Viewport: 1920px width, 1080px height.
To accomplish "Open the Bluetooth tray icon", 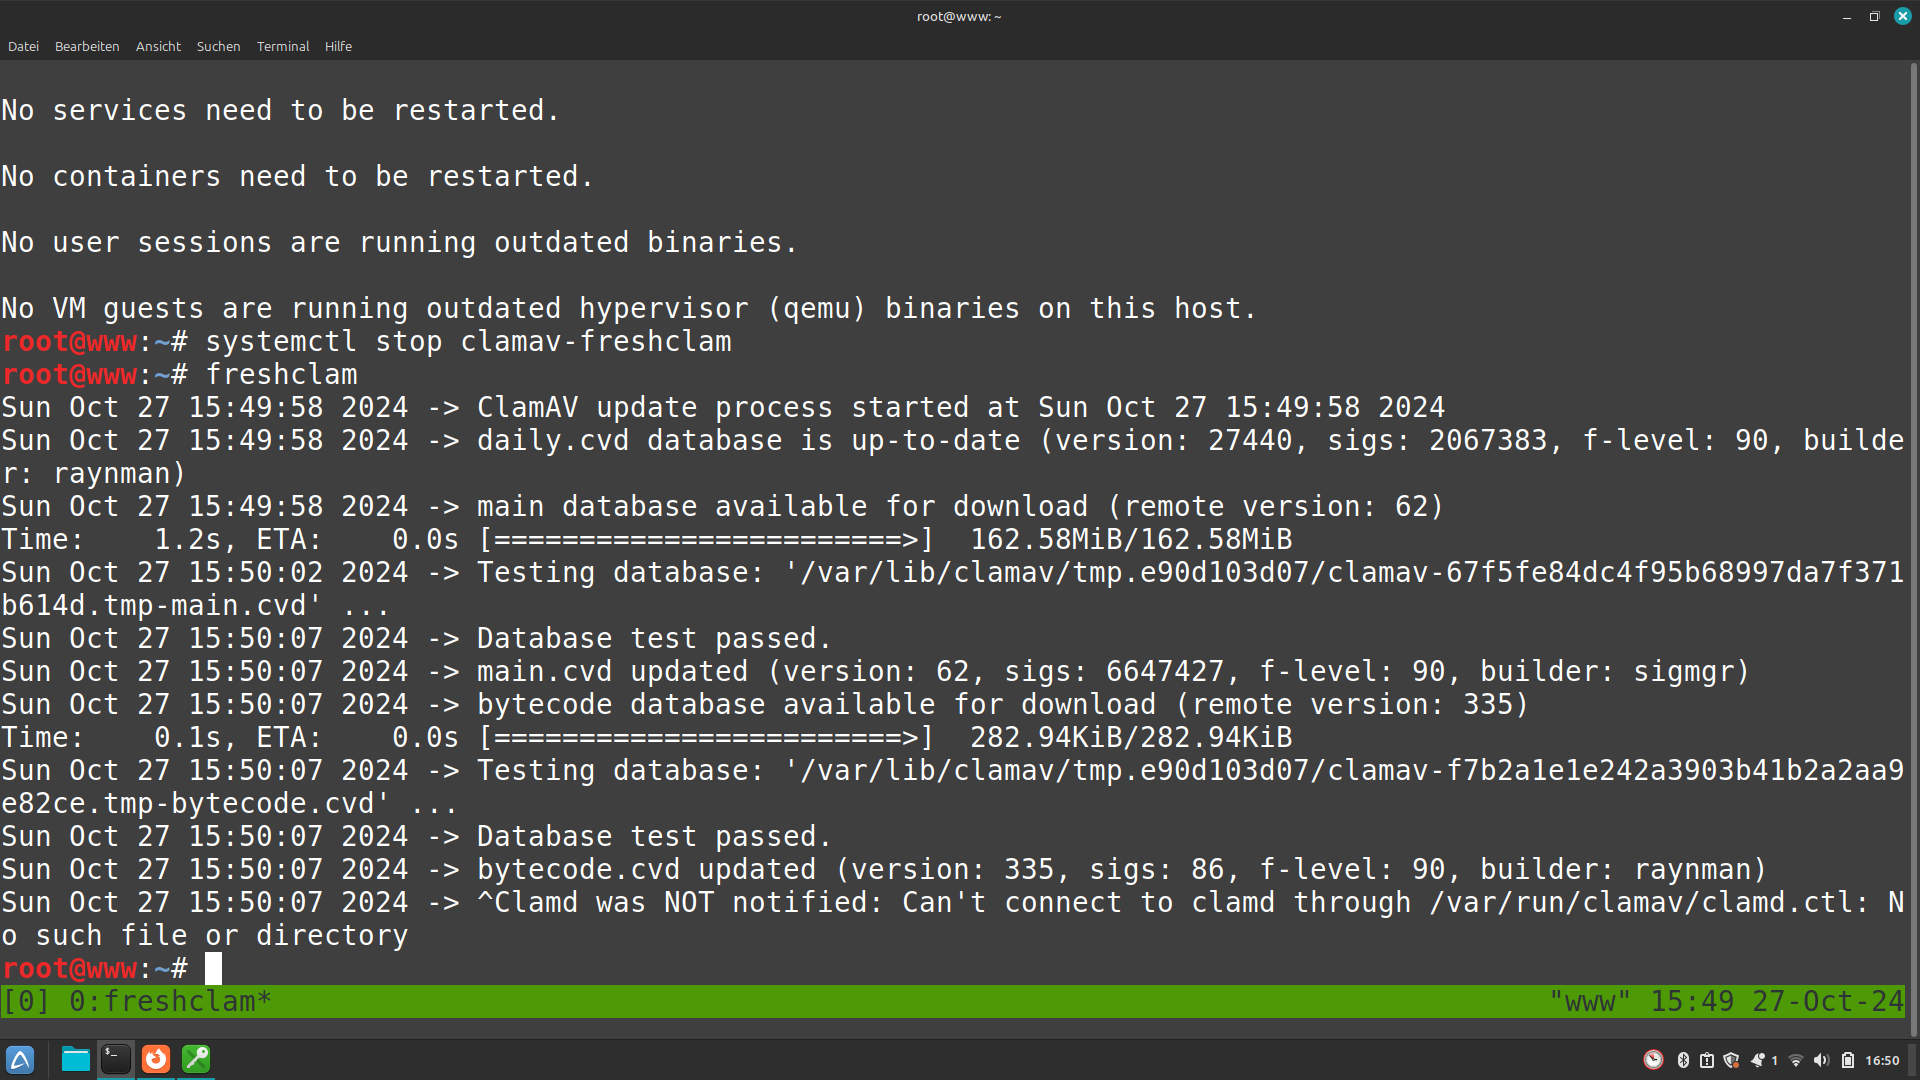I will point(1683,1060).
